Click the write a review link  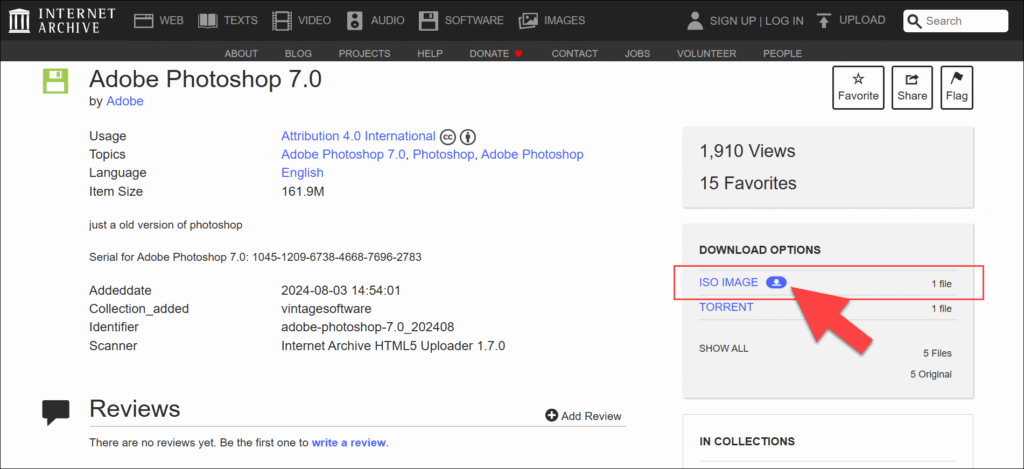[x=348, y=442]
